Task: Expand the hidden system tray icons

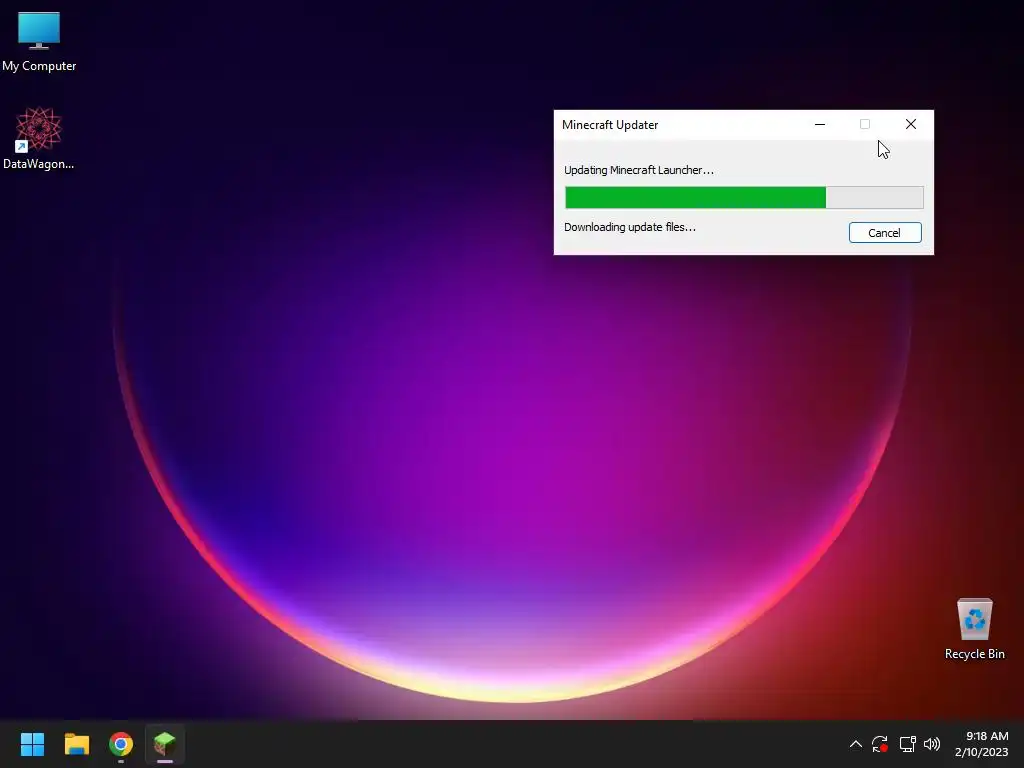Action: (856, 744)
